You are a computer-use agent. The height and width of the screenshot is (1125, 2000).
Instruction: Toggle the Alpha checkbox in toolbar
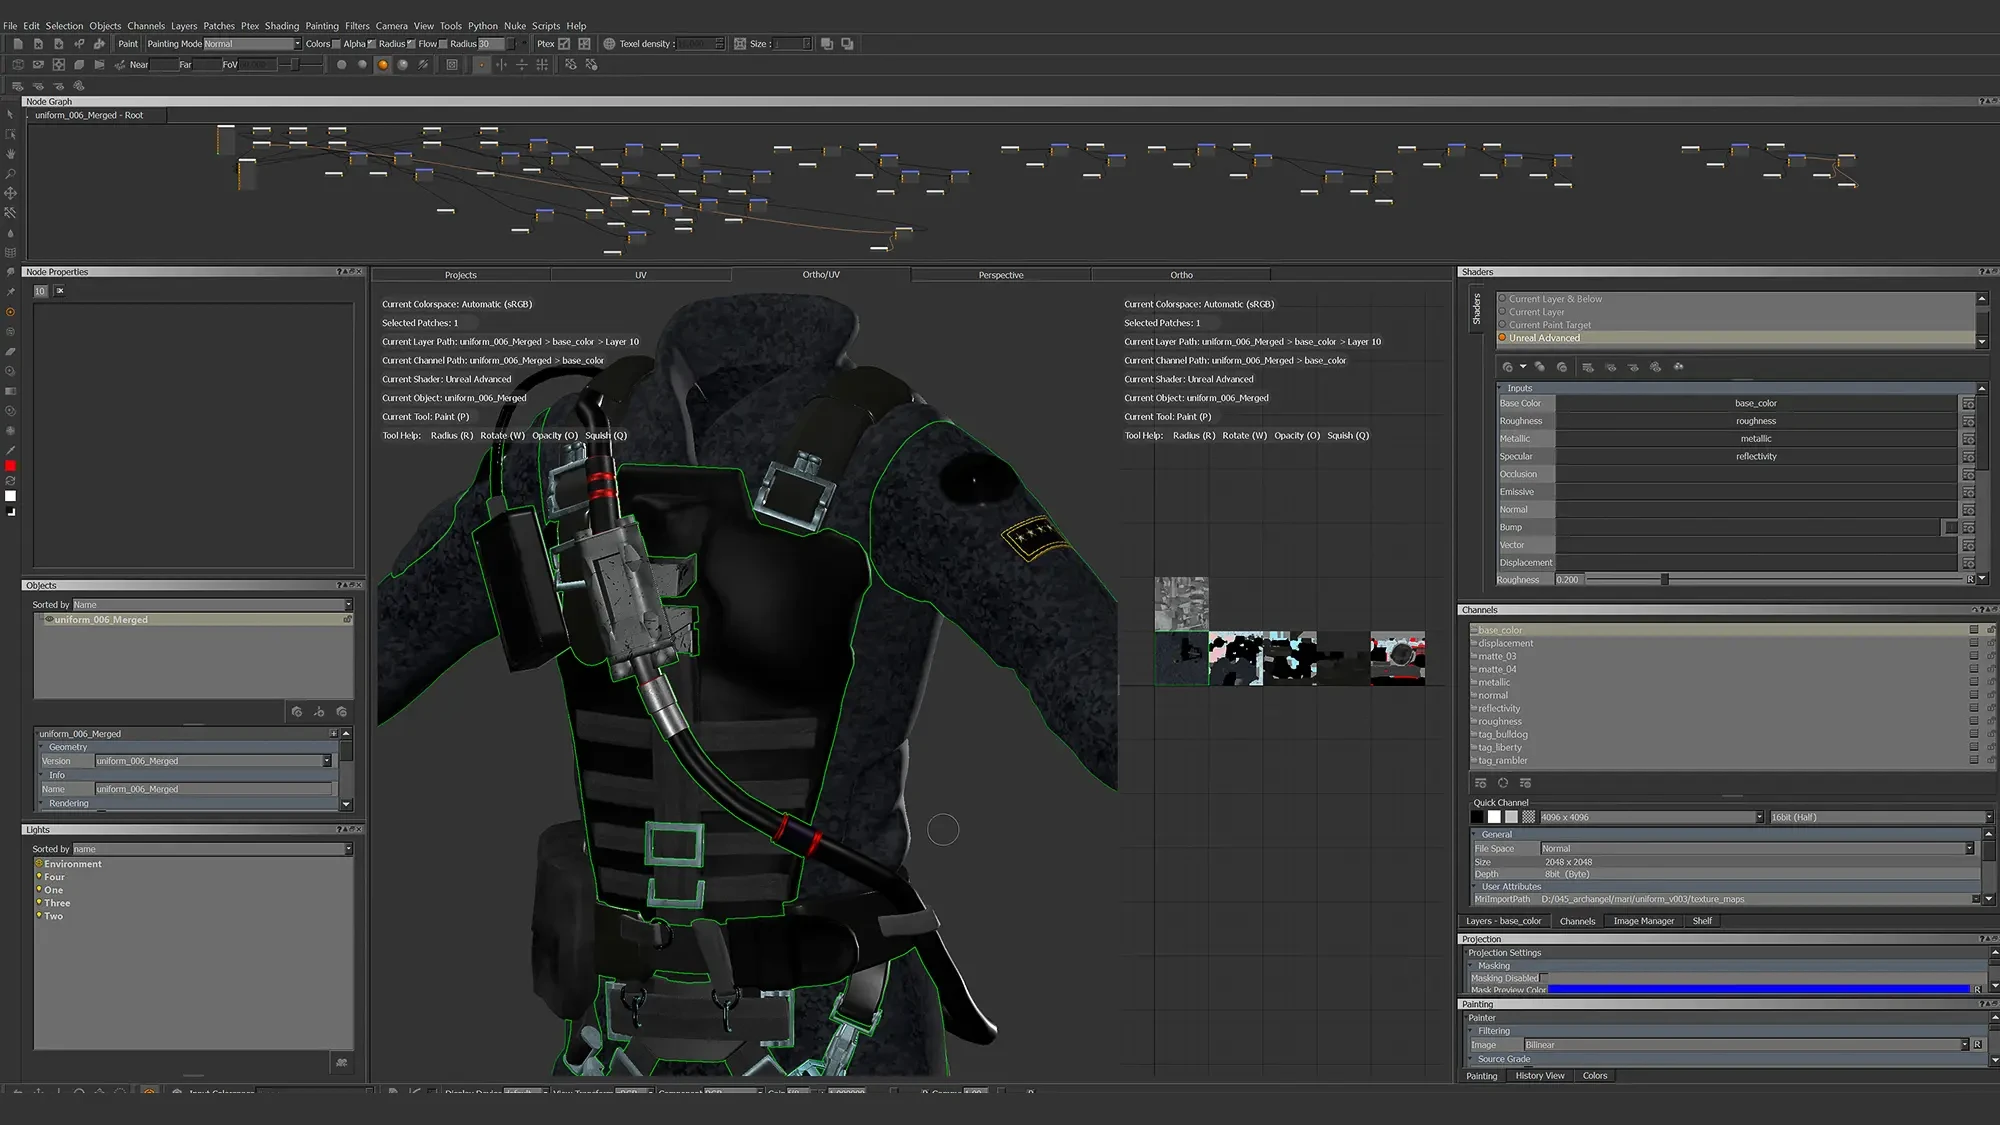pos(372,44)
